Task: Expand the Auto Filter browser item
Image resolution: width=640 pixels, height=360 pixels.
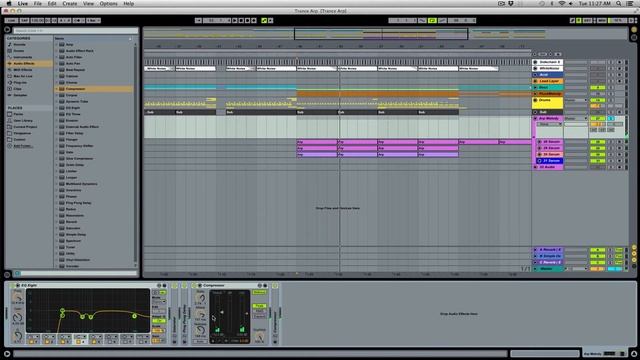Action: coord(56,57)
